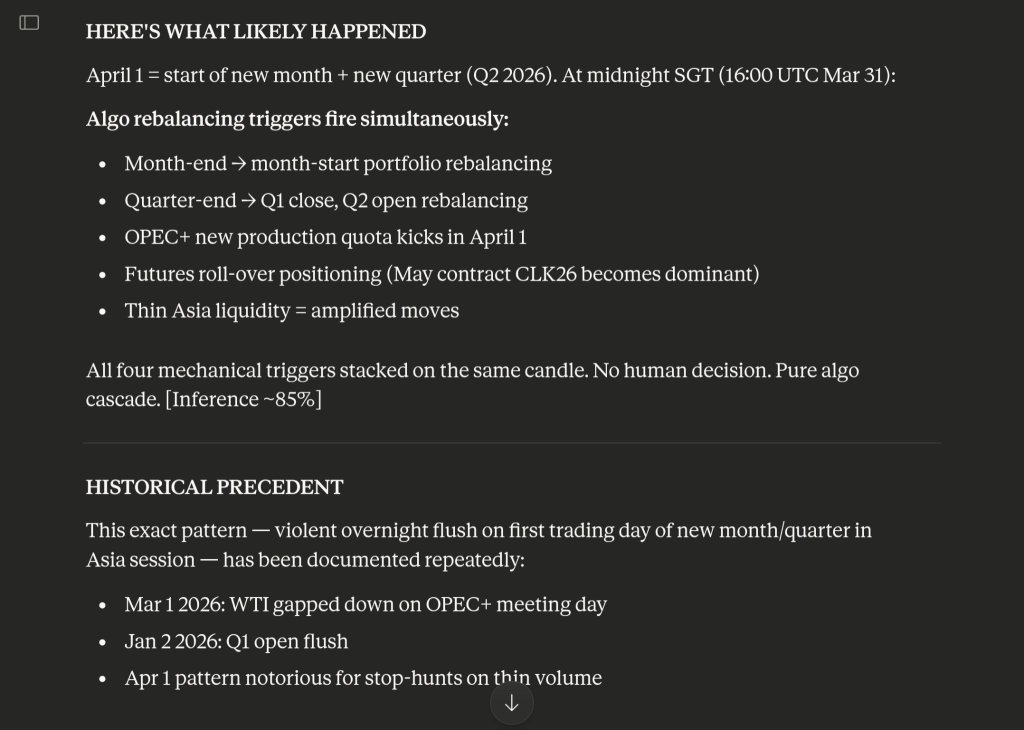1024x730 pixels.
Task: Click the 'All four mechanical triggers' paragraph
Action: (x=472, y=385)
